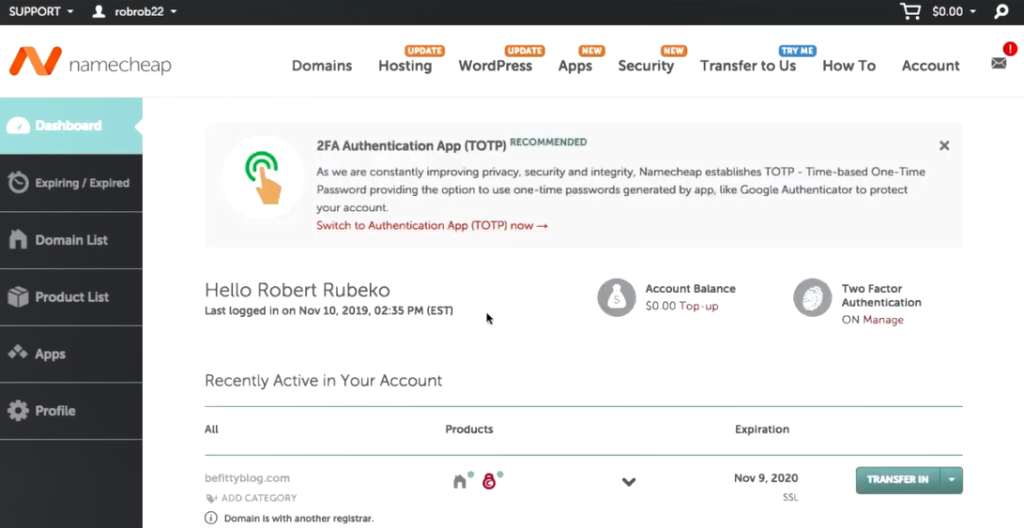The width and height of the screenshot is (1024, 528).
Task: Open the SUPPORT dropdown menu
Action: tap(41, 11)
